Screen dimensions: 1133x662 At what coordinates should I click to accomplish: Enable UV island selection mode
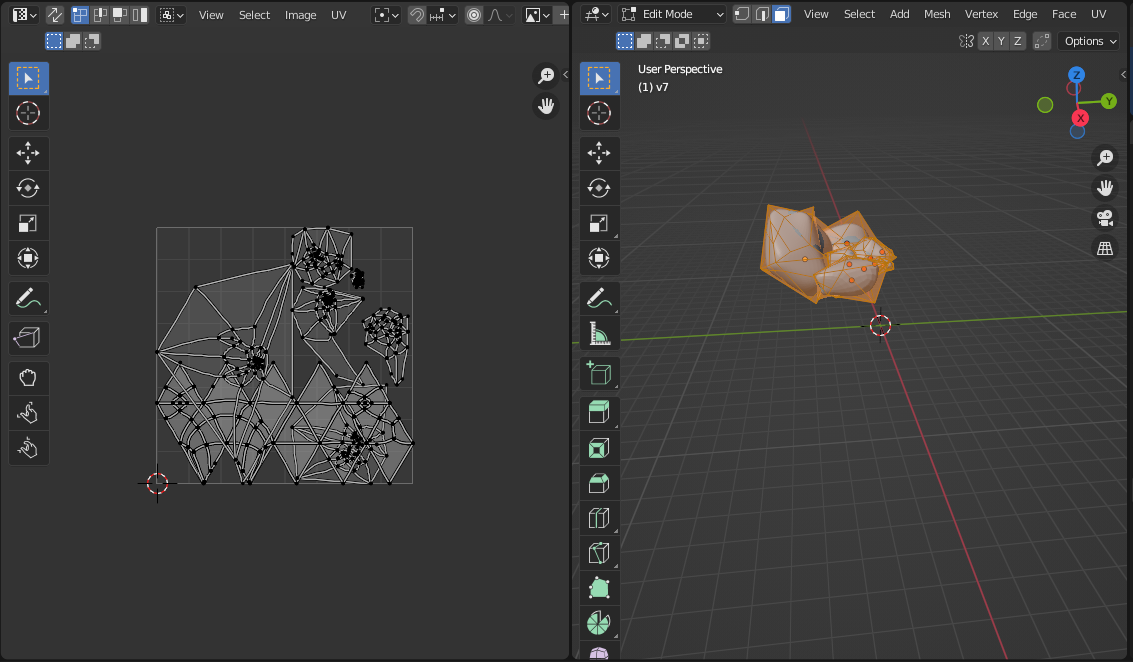pos(139,14)
